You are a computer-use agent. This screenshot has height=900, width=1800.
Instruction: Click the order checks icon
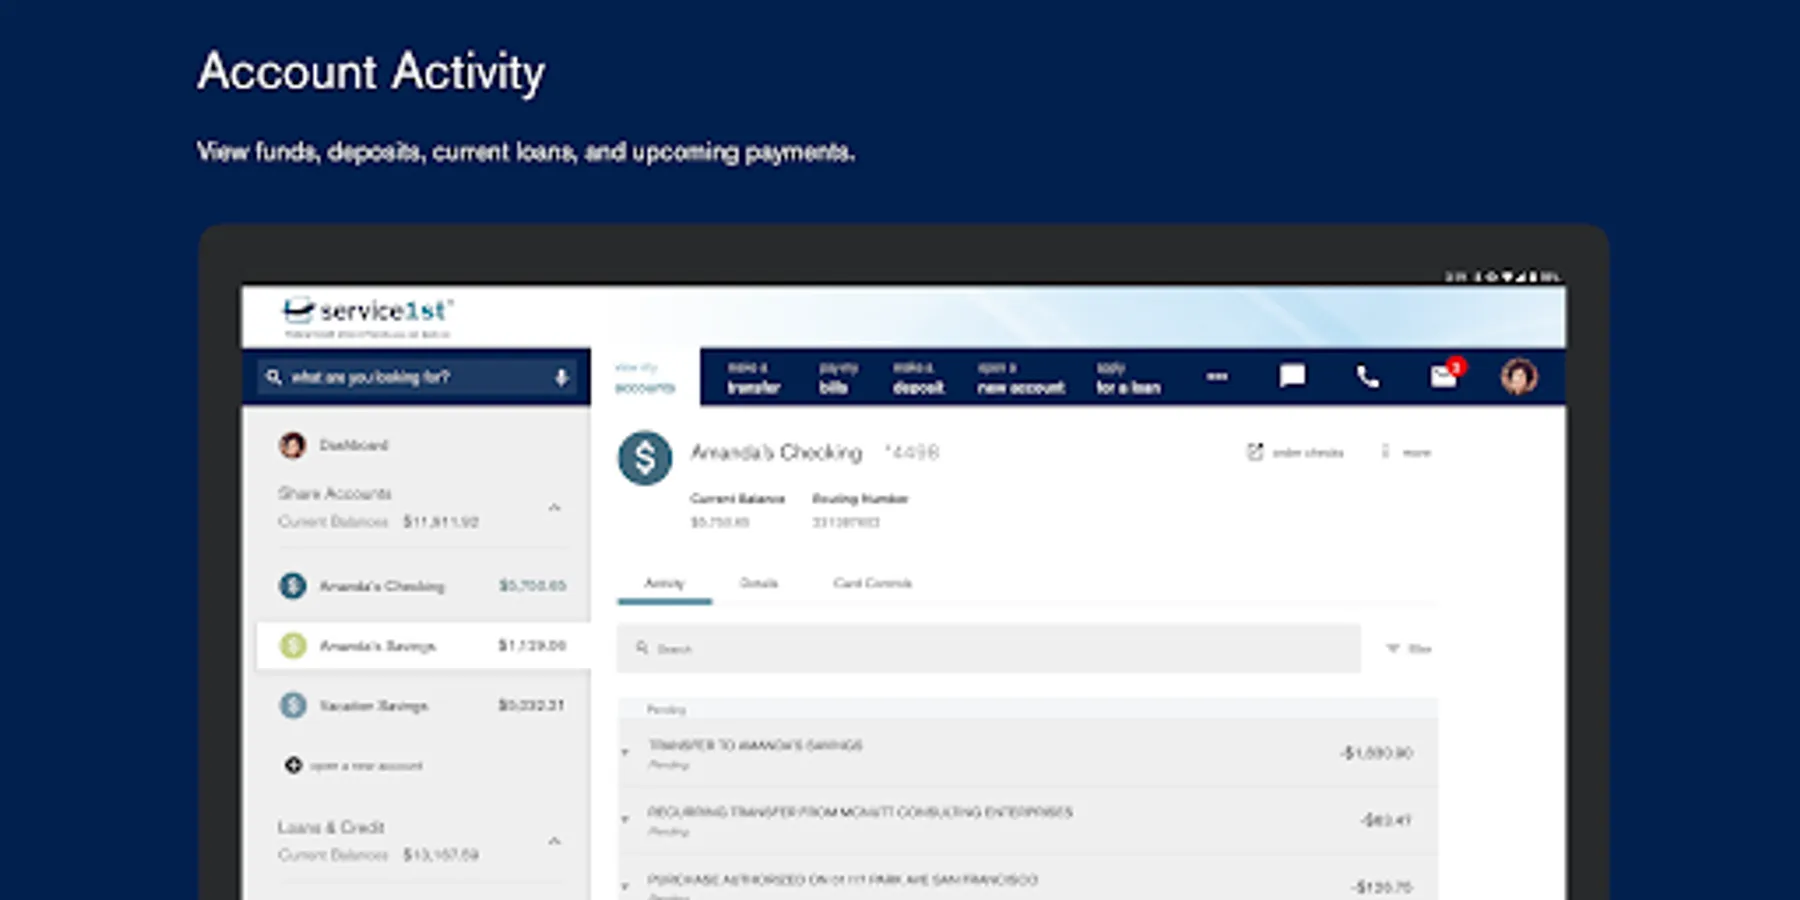1255,452
